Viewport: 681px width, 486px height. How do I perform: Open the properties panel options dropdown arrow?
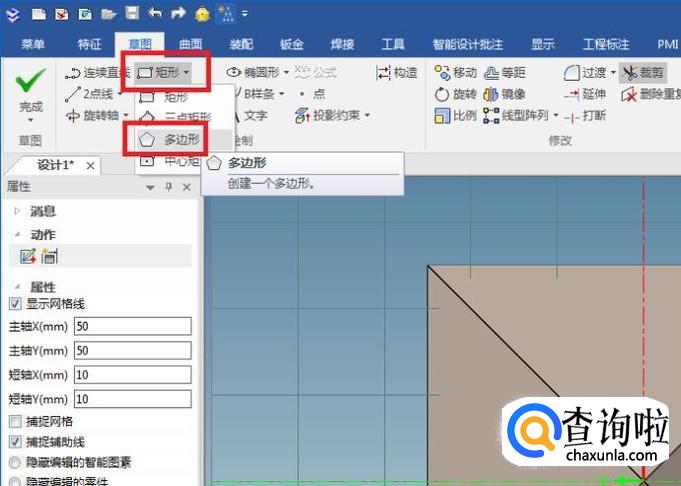pos(150,188)
